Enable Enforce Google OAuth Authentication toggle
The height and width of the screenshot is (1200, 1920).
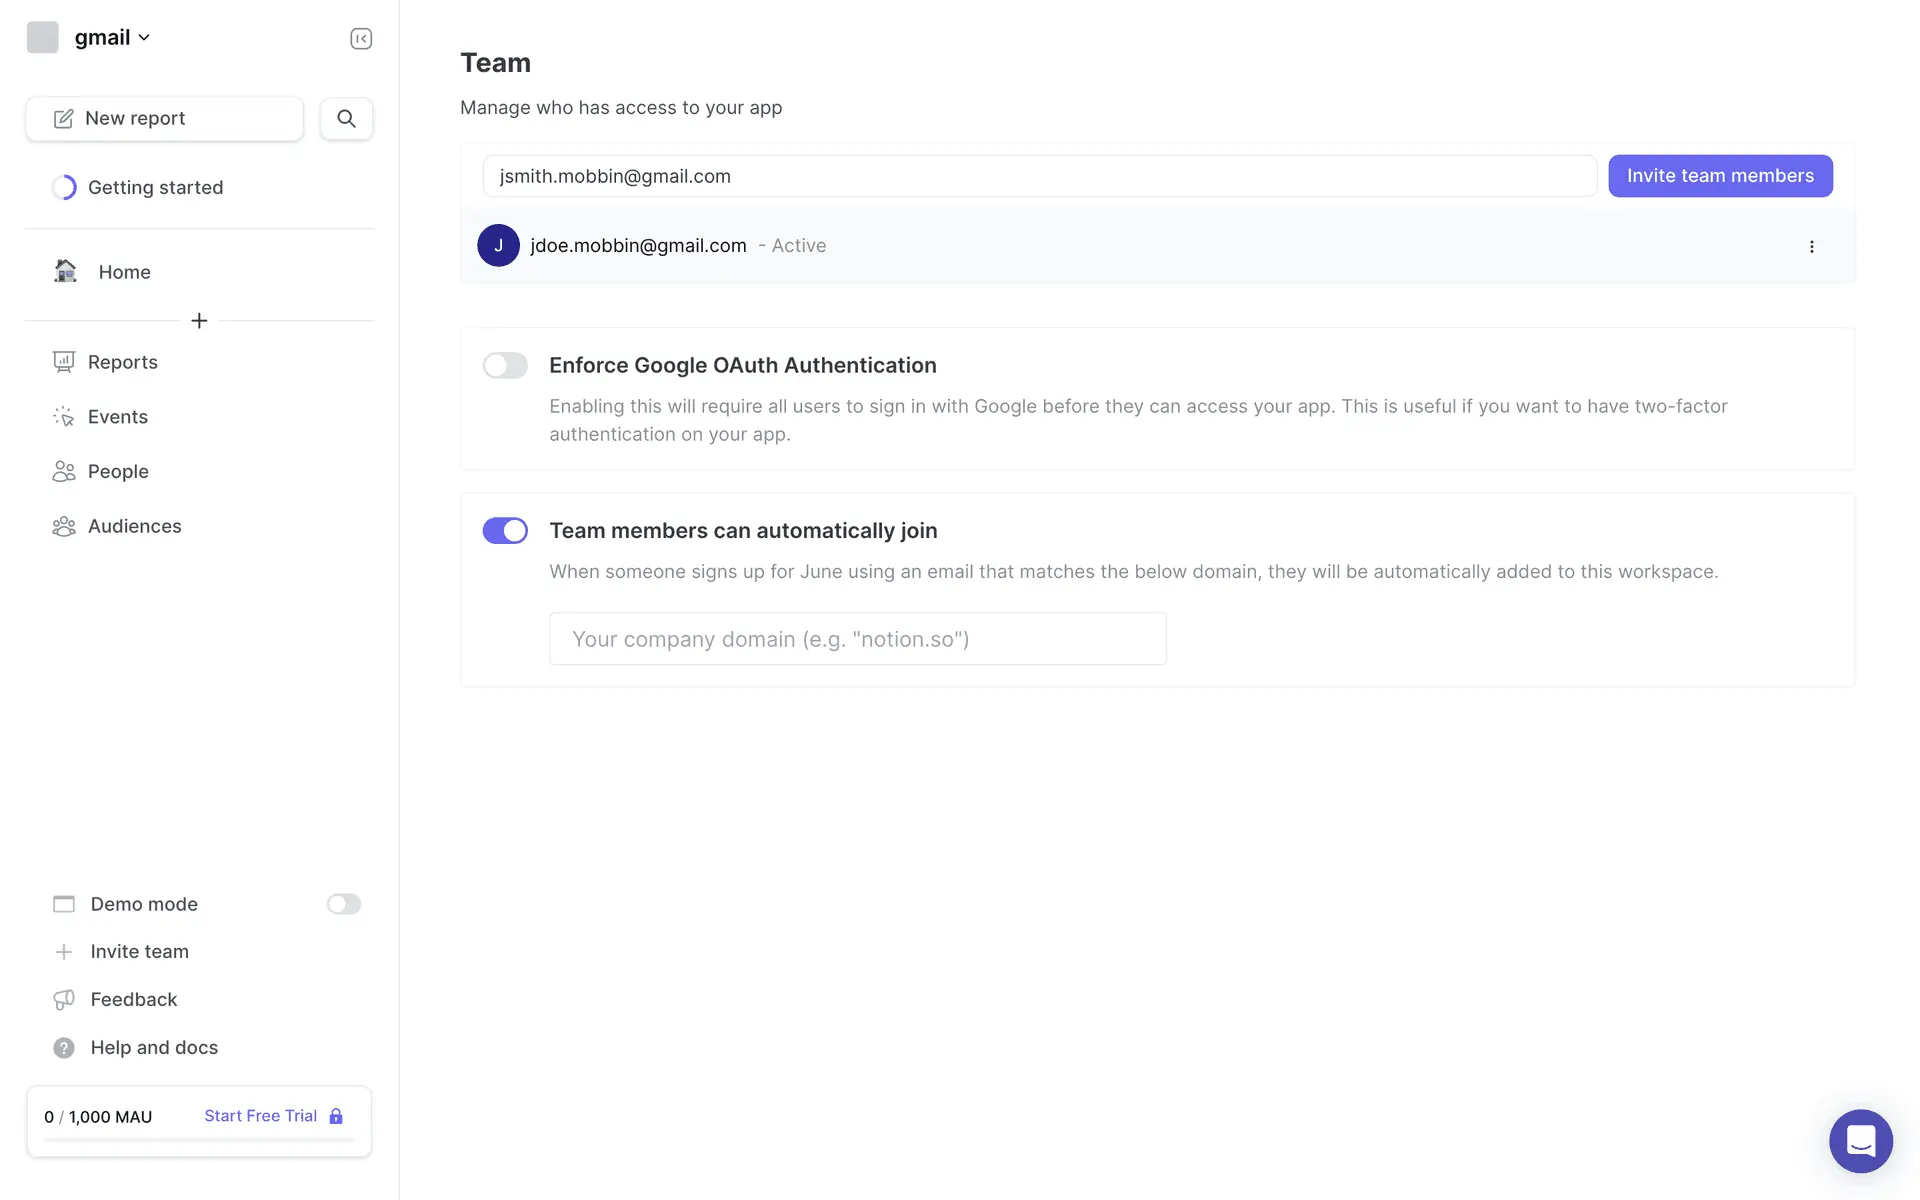[x=505, y=366]
